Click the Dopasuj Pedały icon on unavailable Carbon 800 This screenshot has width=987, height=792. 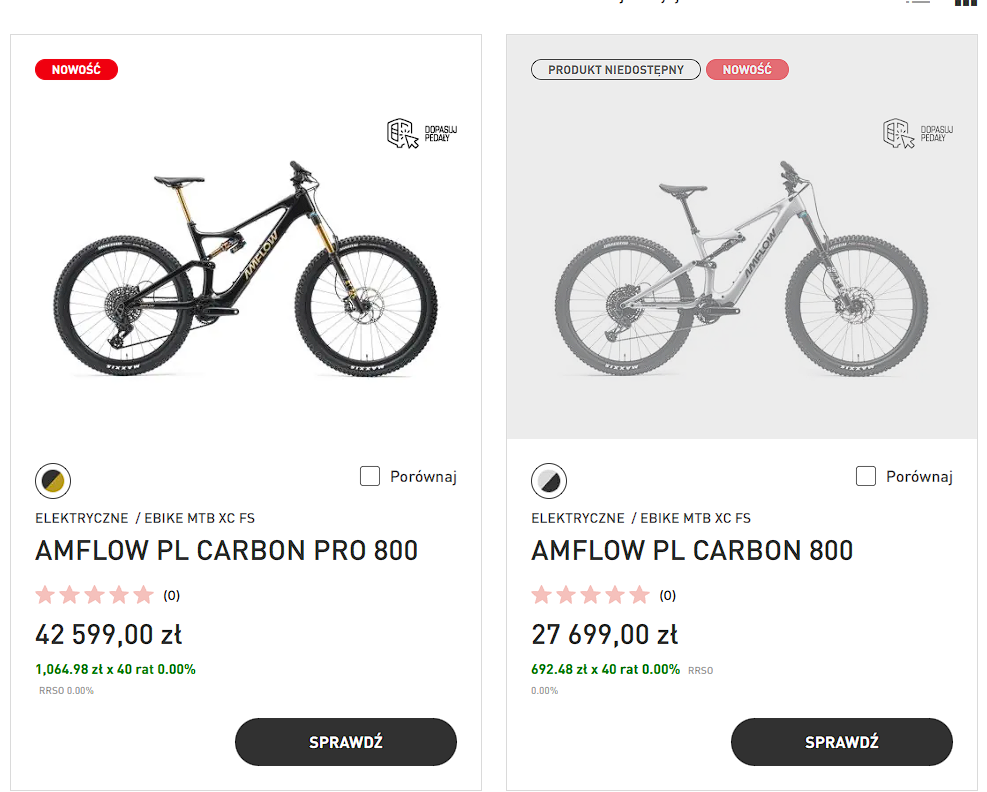point(917,134)
